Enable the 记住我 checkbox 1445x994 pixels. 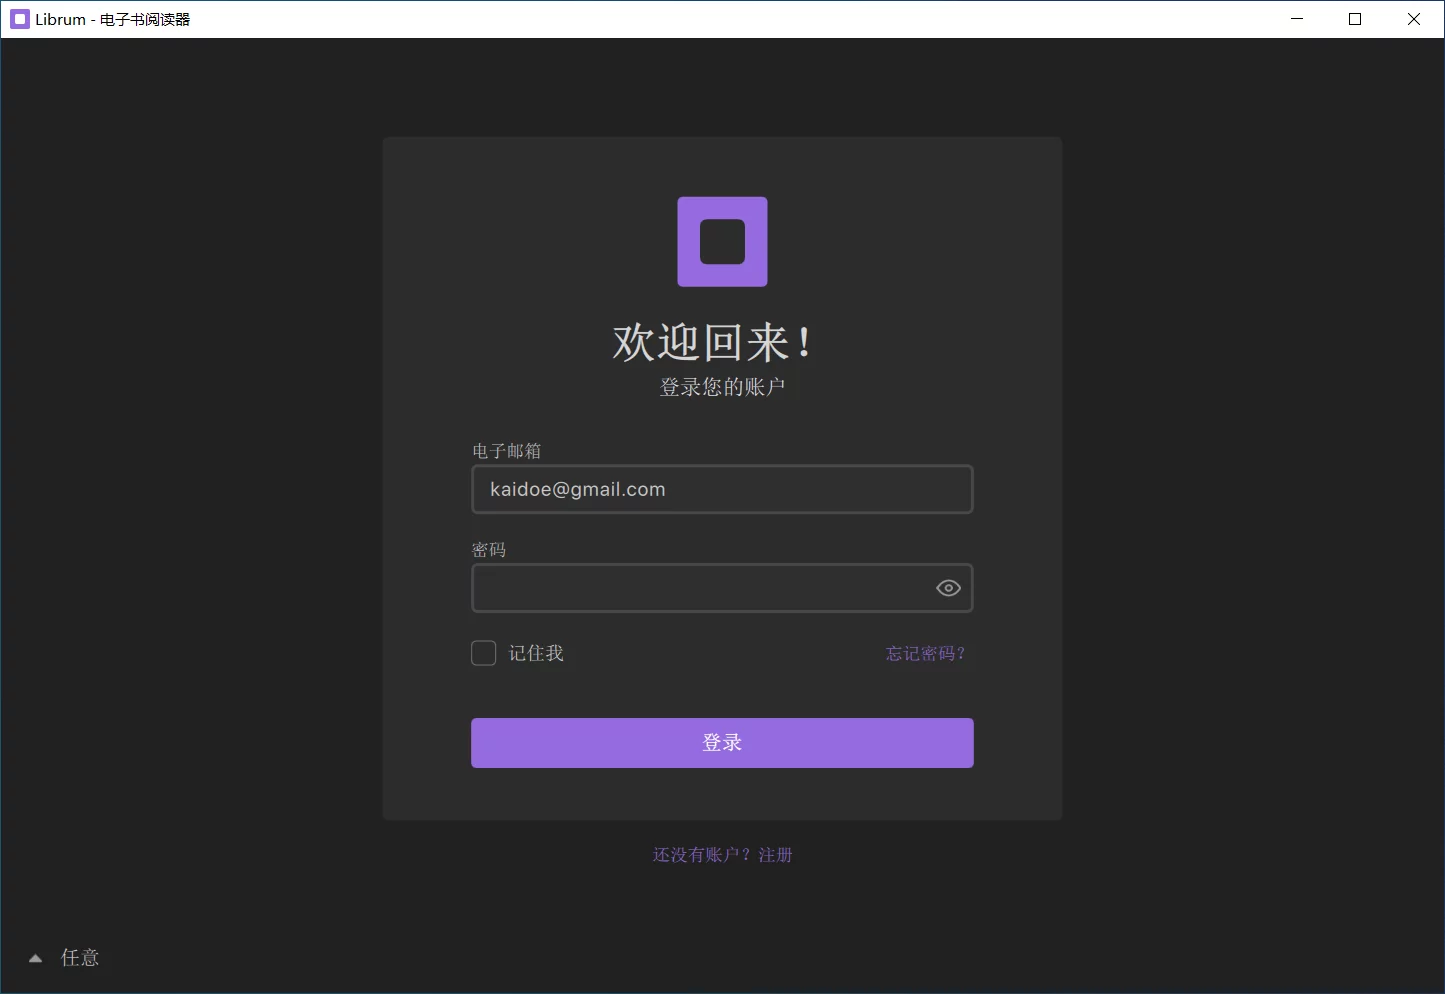click(x=484, y=653)
